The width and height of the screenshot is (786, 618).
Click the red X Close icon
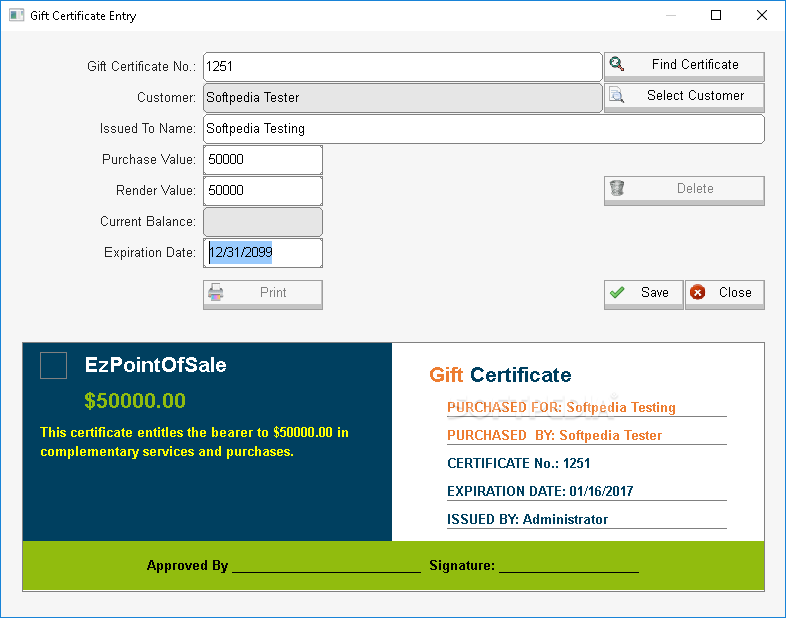pos(698,292)
